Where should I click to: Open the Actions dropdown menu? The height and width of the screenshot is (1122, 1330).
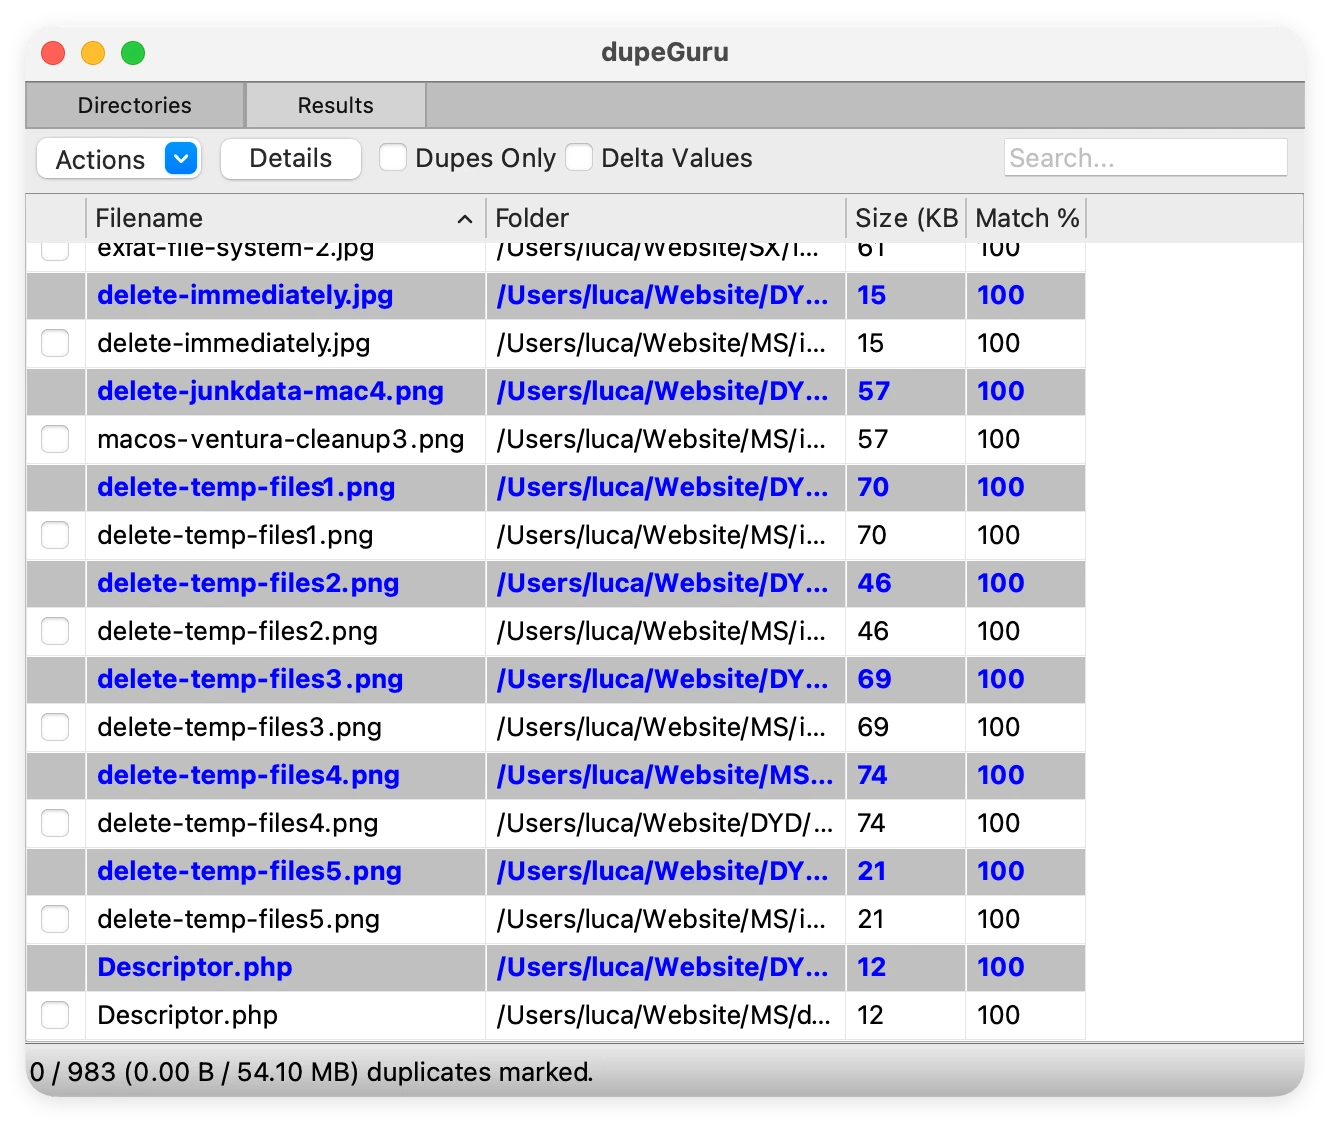pyautogui.click(x=119, y=159)
